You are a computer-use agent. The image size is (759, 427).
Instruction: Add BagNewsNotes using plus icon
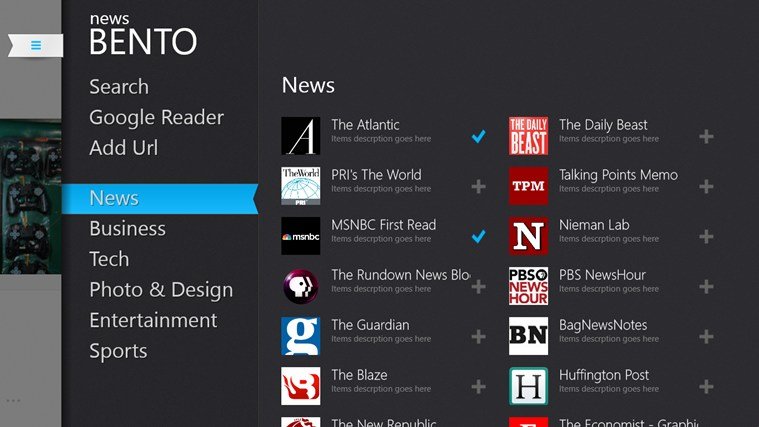point(706,336)
